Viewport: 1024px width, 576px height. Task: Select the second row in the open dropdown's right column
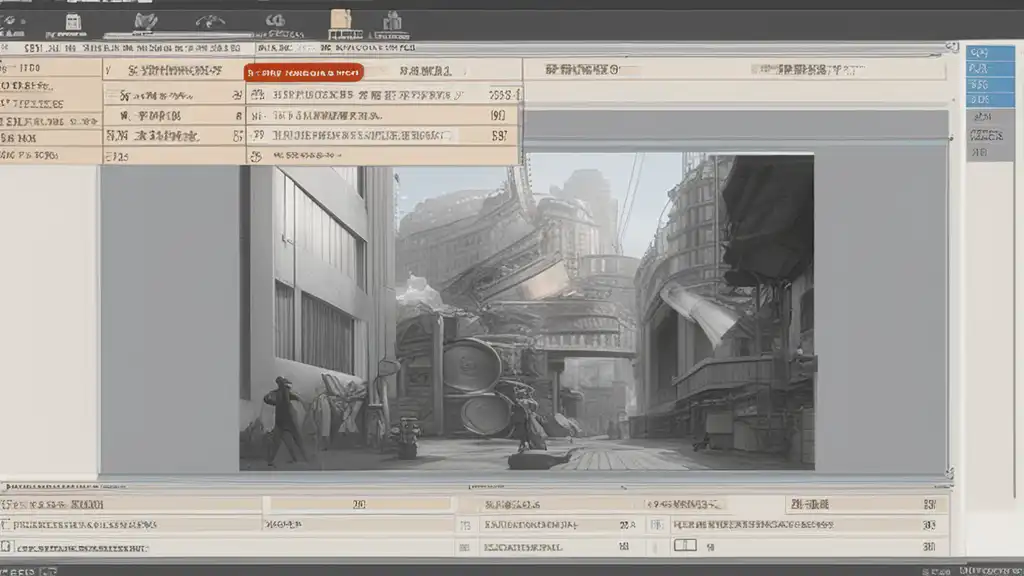[380, 115]
